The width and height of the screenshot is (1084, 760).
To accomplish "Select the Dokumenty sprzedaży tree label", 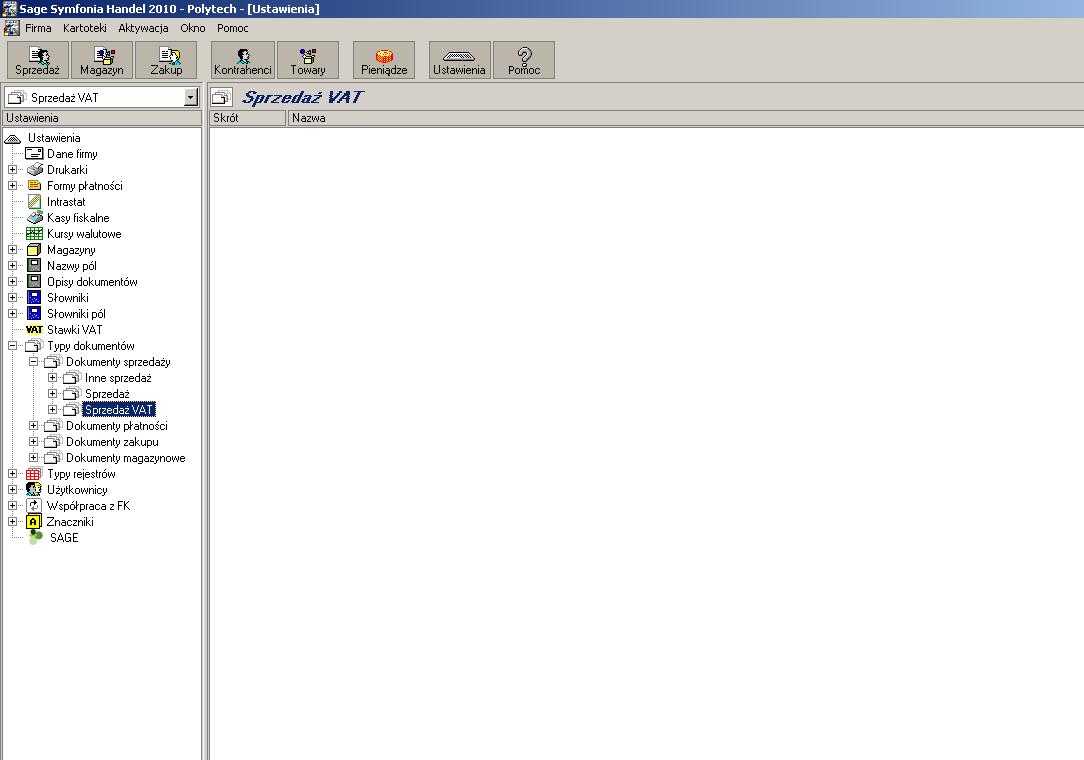I will click(x=118, y=362).
